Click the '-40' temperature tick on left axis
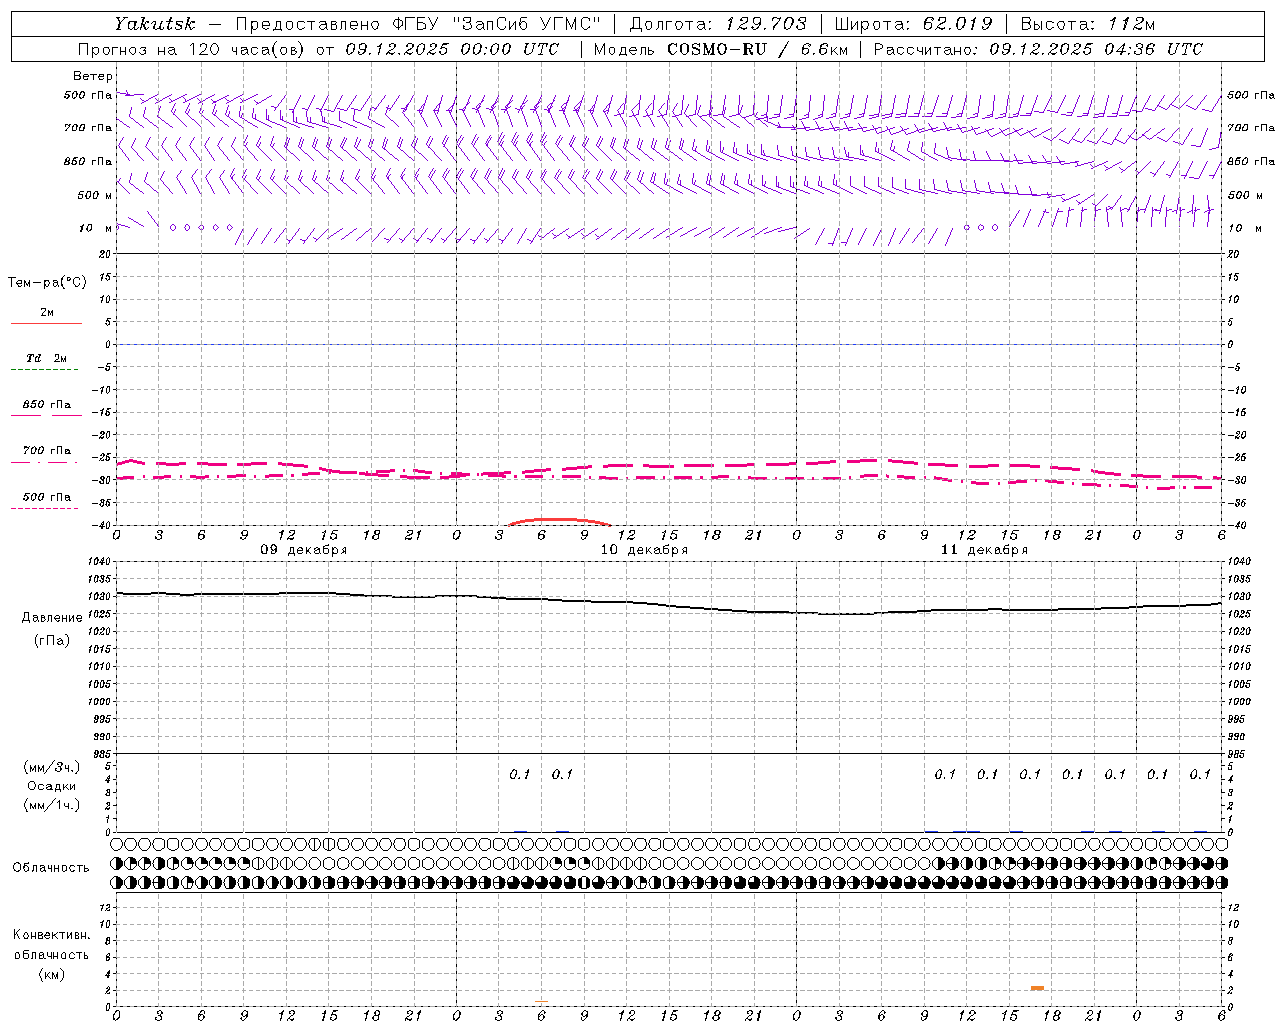Viewport: 1280px width, 1024px height. 103,526
